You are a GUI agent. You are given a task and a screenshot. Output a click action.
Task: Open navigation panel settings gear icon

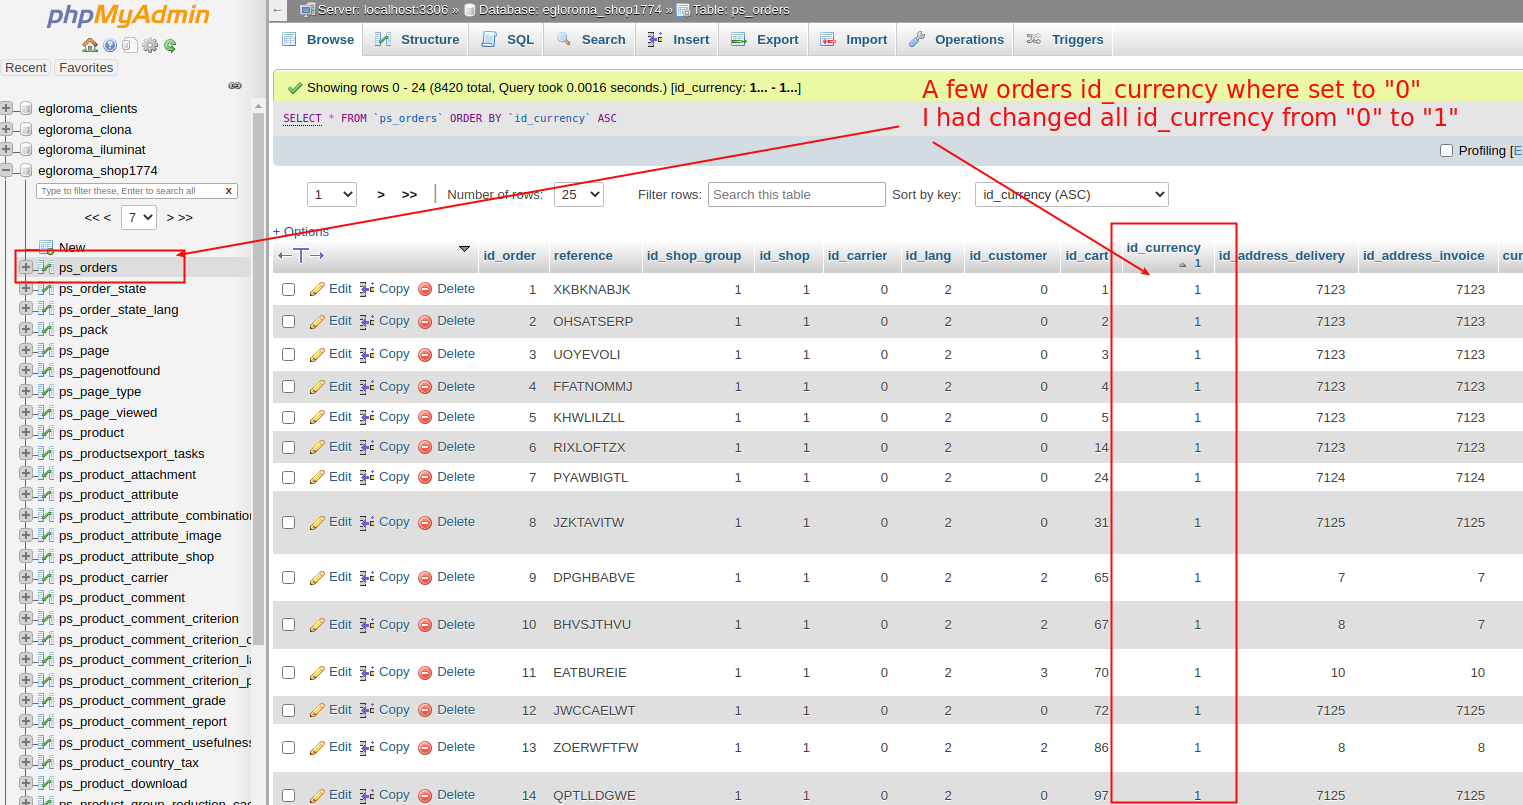pyautogui.click(x=150, y=45)
